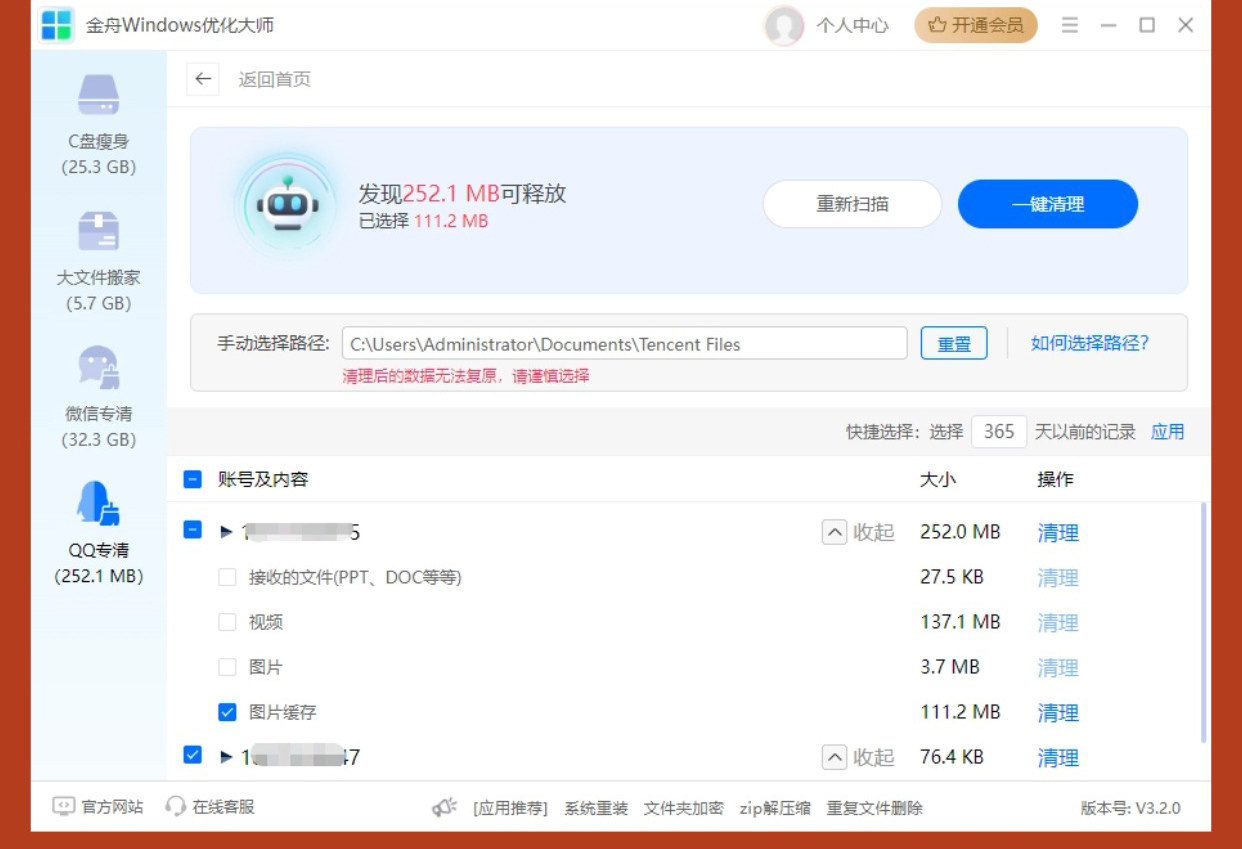The height and width of the screenshot is (849, 1242).
Task: Toggle the 账号及内容 select-all checkbox
Action: 193,479
